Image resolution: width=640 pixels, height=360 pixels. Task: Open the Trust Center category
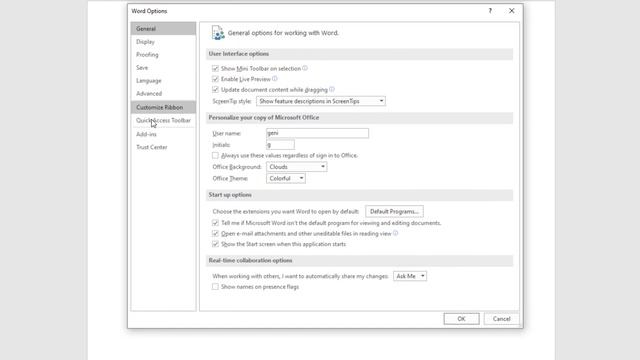[163, 147]
